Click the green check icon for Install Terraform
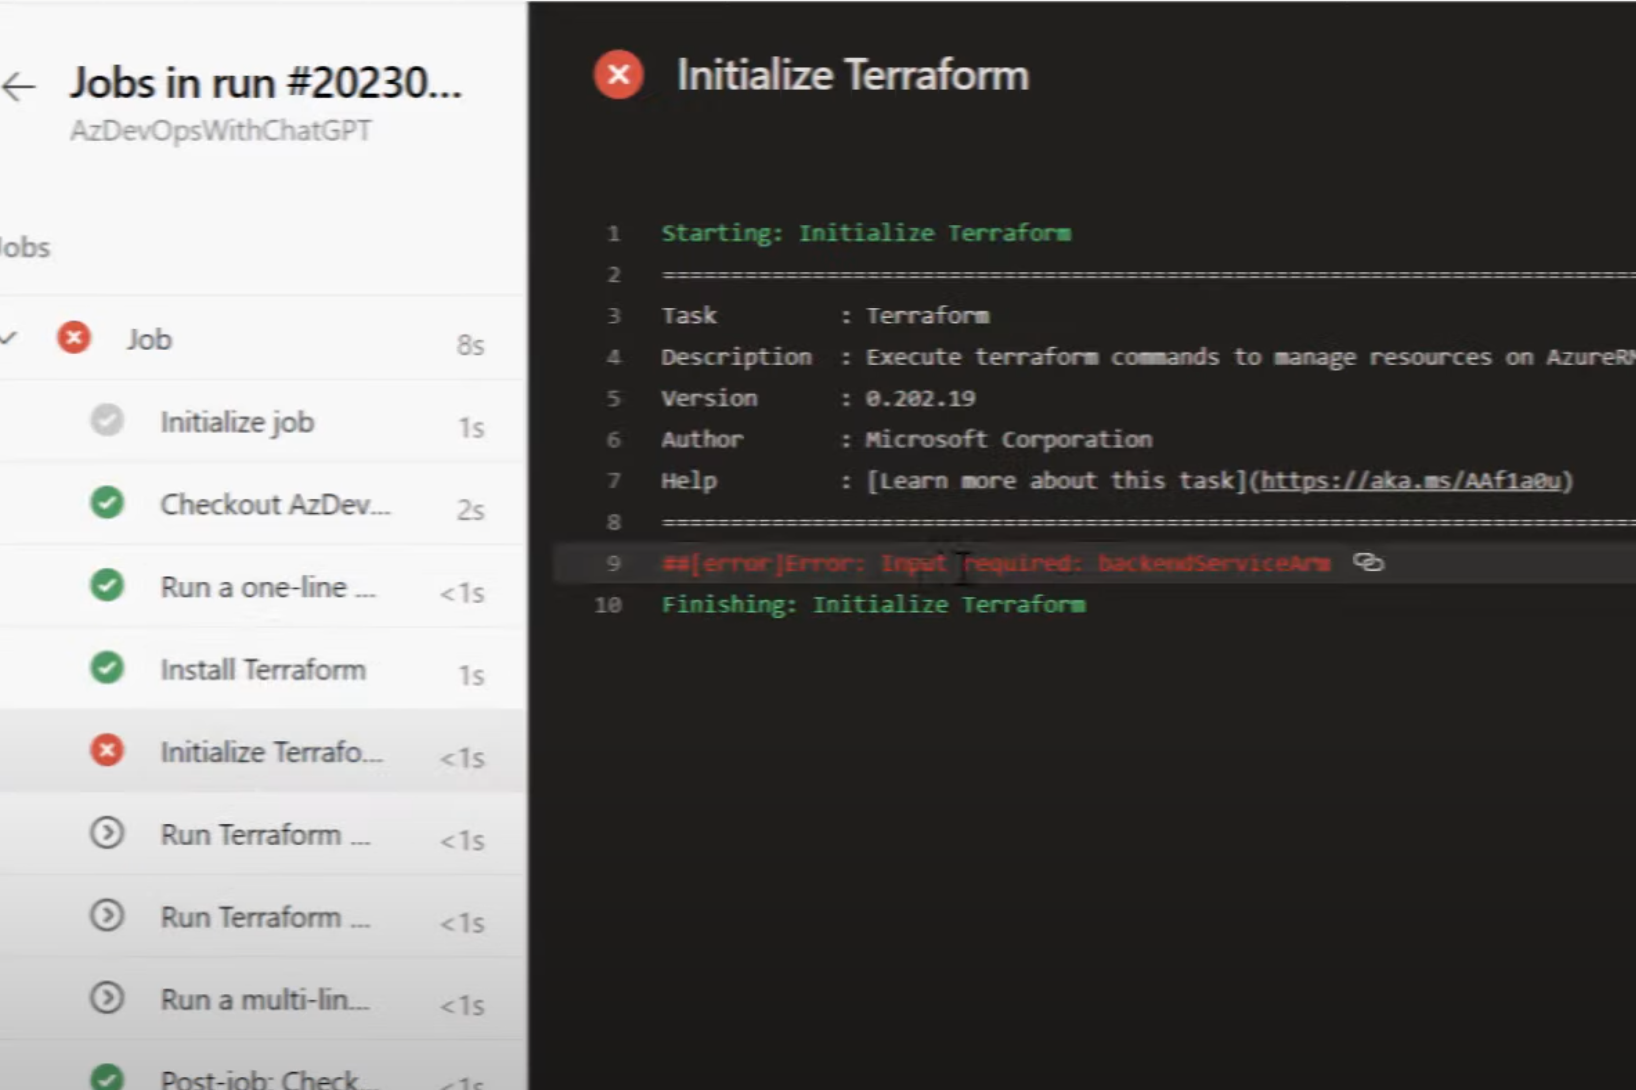This screenshot has width=1636, height=1090. coord(107,667)
